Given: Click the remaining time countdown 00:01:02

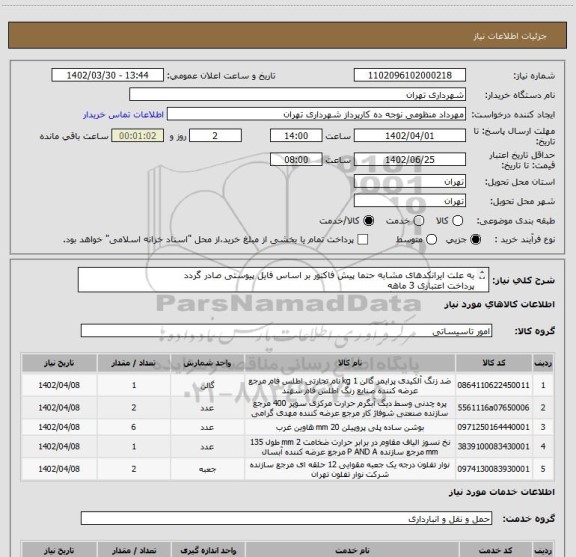Looking at the screenshot, I should coord(137,136).
